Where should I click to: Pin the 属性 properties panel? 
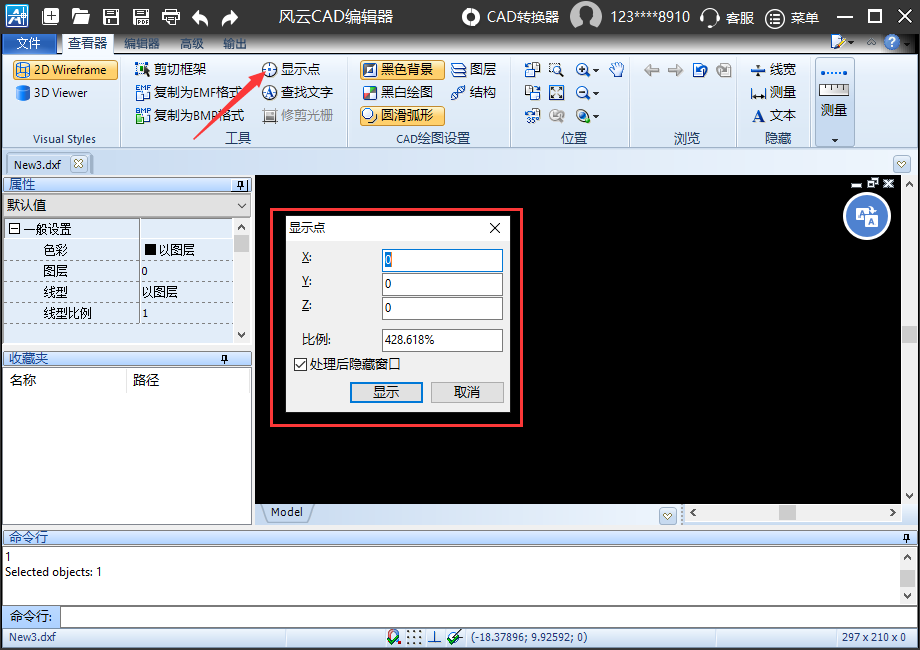click(x=240, y=185)
